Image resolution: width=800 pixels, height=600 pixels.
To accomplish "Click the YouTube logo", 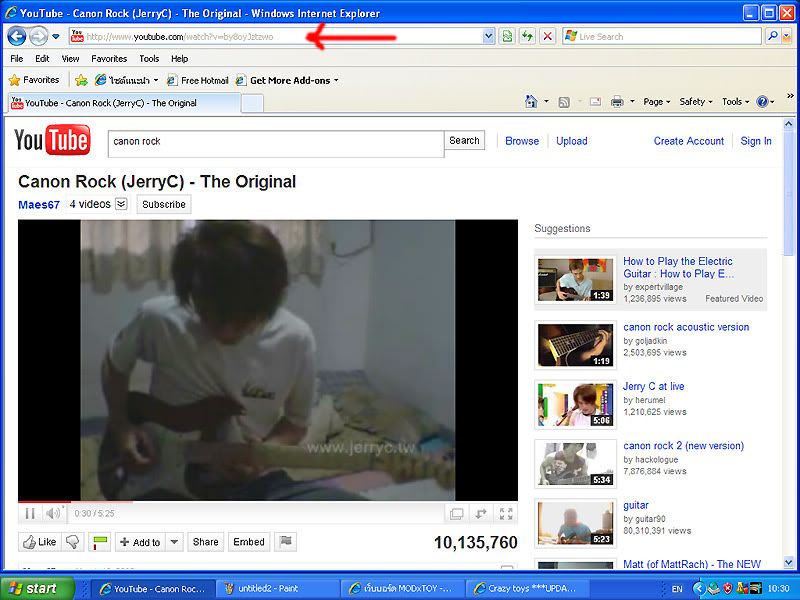I will tap(53, 140).
